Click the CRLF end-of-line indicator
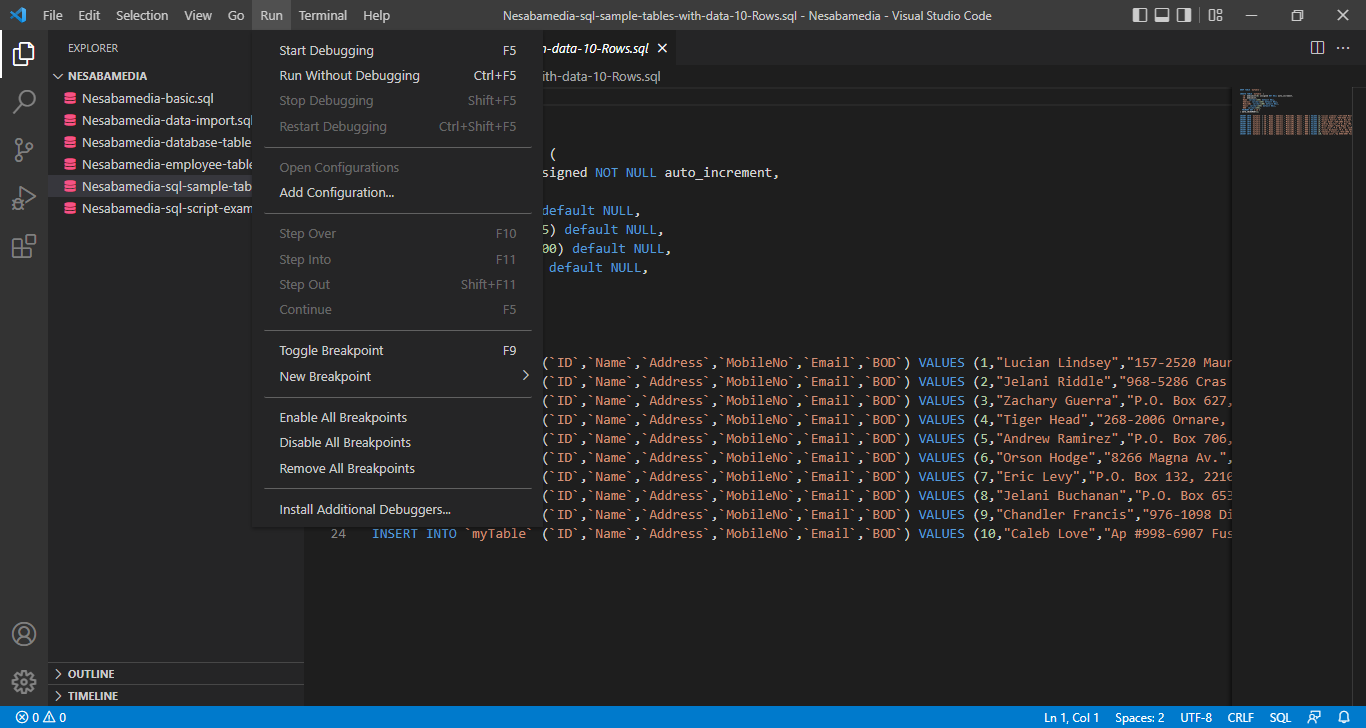 (1240, 717)
